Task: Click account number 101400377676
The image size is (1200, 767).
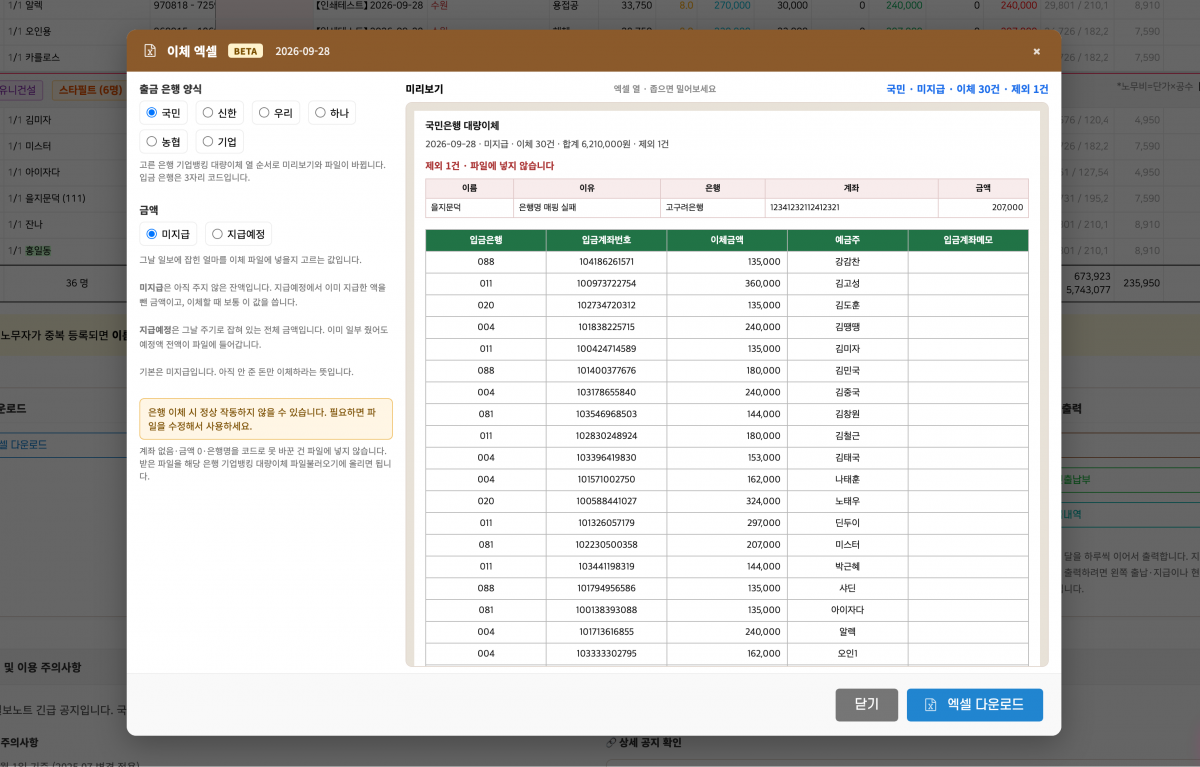Action: (x=606, y=370)
